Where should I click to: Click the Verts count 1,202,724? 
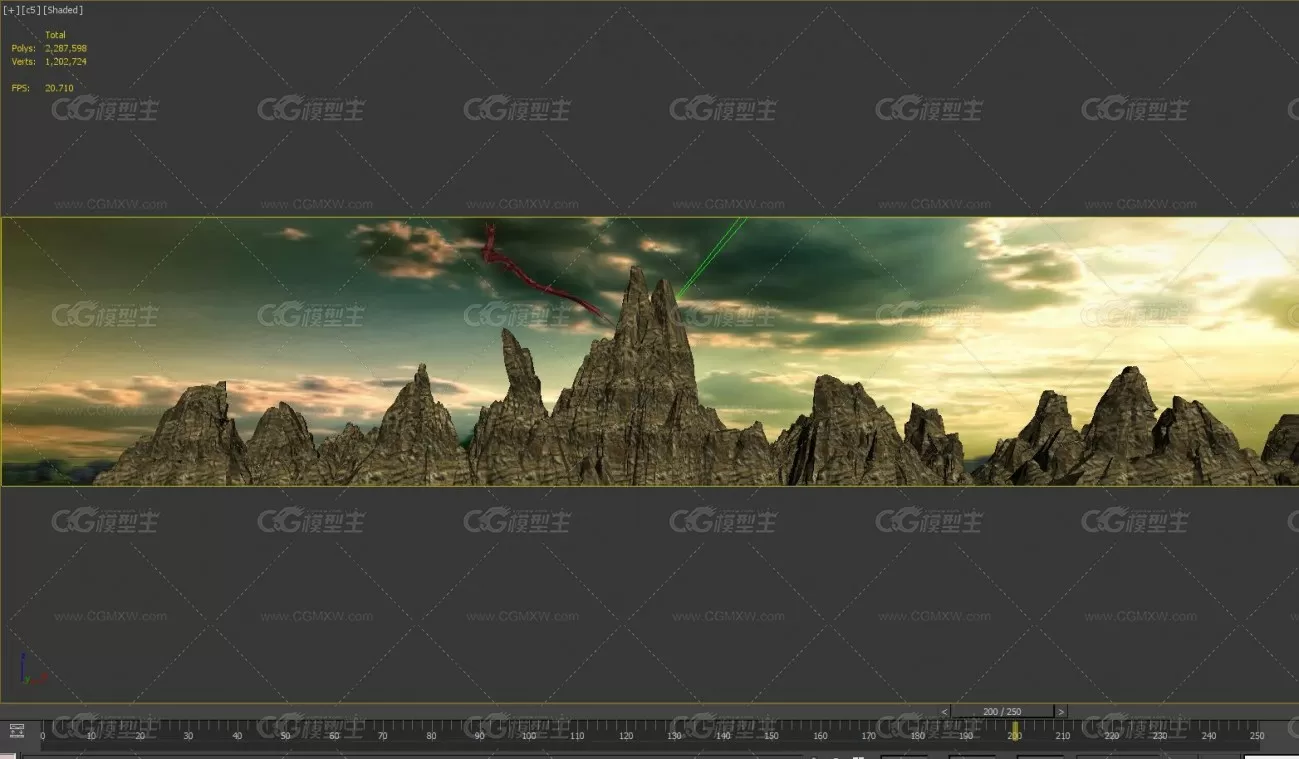(x=66, y=62)
